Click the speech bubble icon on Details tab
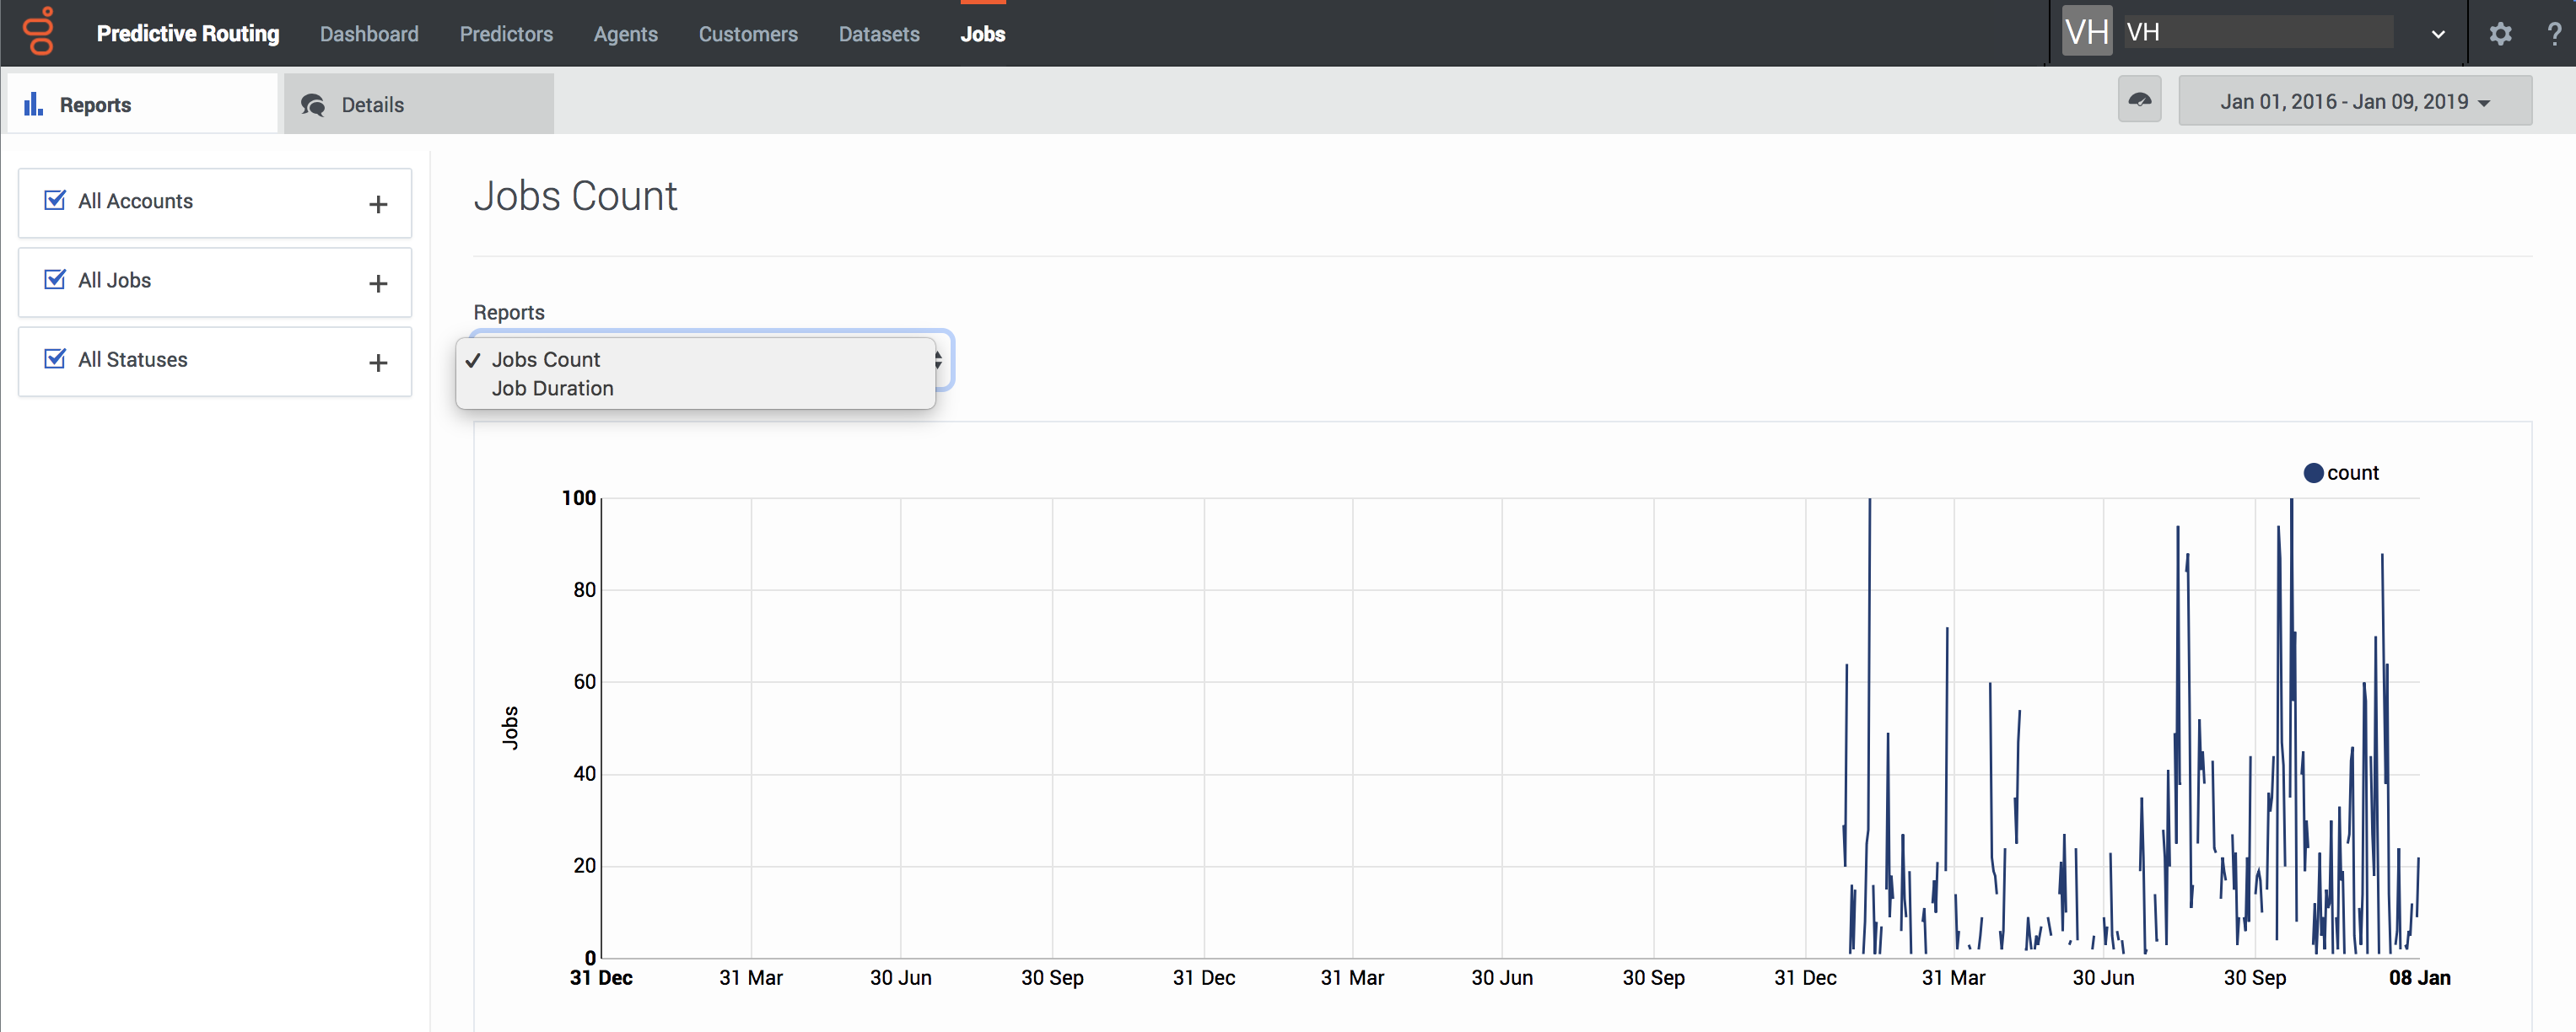This screenshot has height=1032, width=2576. [313, 104]
